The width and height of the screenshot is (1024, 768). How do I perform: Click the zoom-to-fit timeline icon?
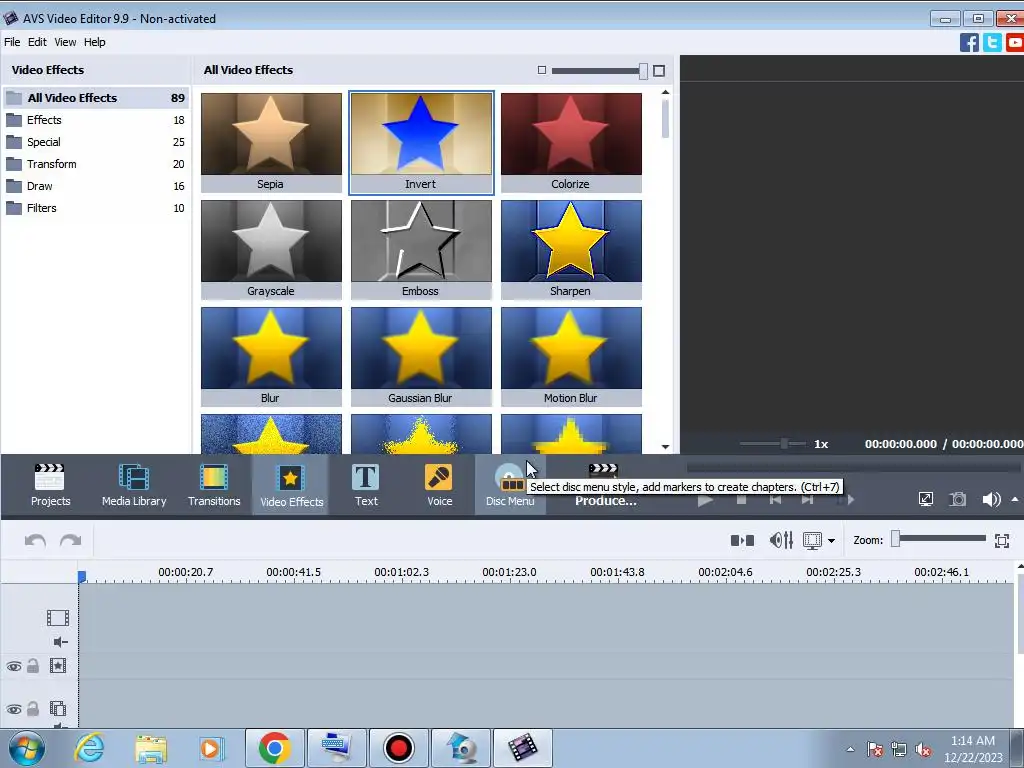[1002, 541]
